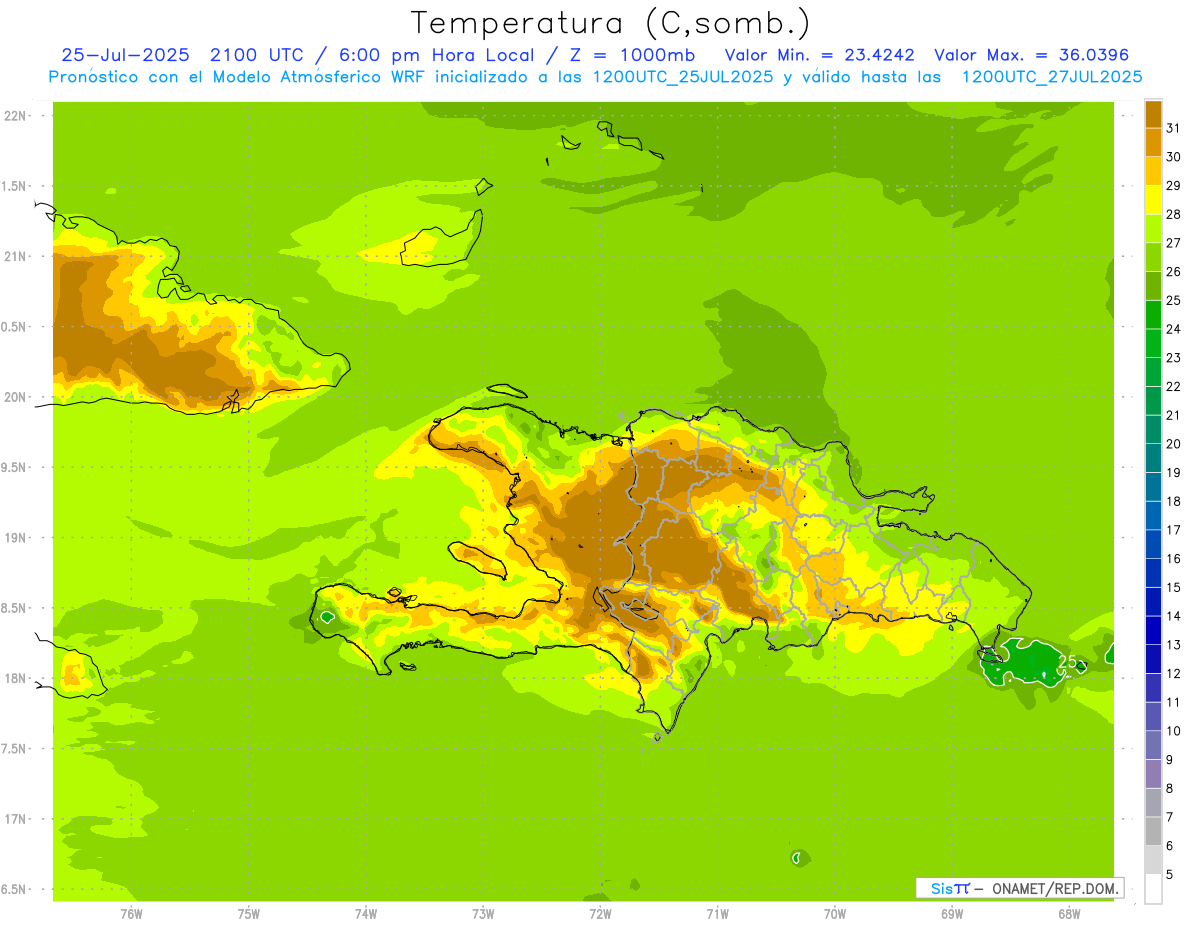Click the latitude axis label "9.5N"
The width and height of the screenshot is (1200, 927).
[x=15, y=467]
